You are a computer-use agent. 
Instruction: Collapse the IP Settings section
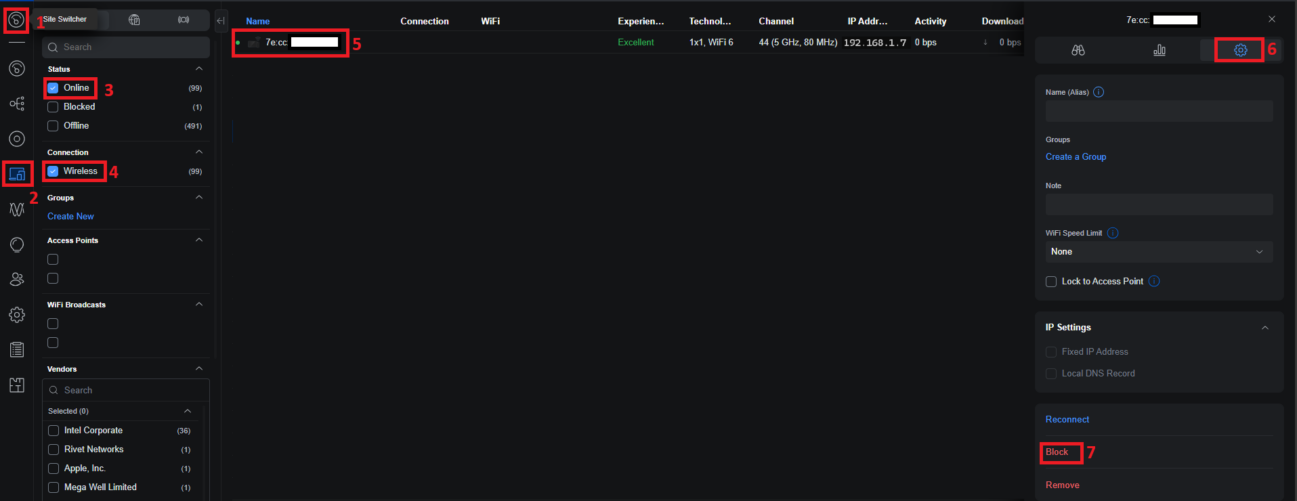(x=1264, y=328)
